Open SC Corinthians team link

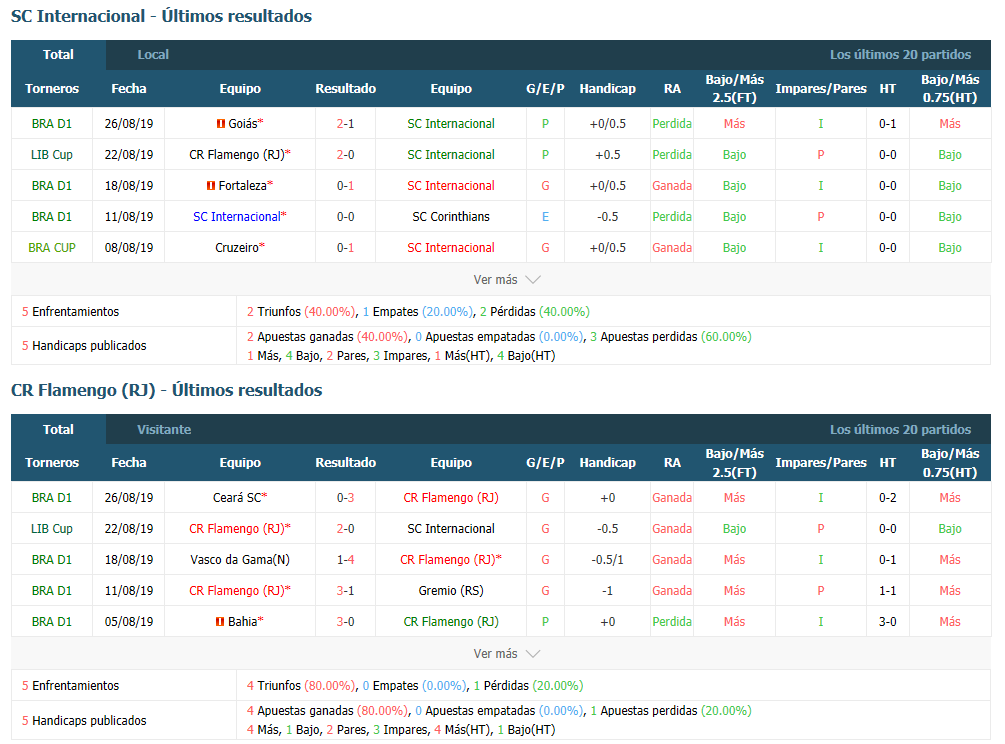451,217
